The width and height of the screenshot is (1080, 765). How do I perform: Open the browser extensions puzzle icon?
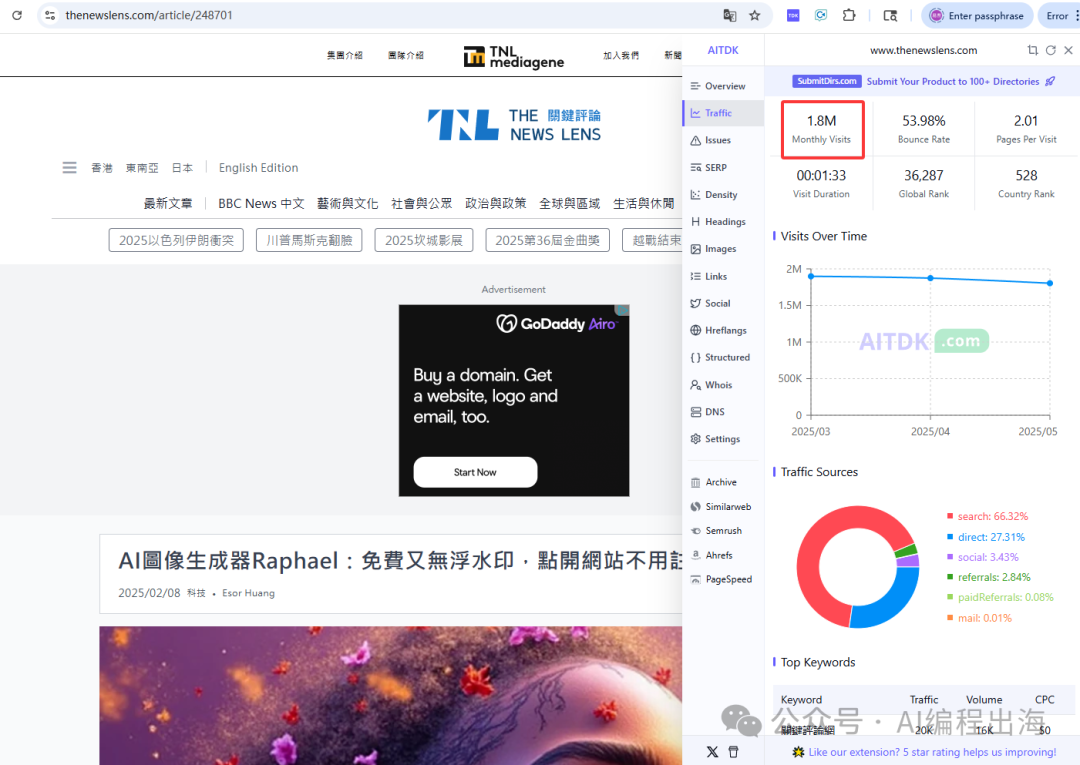coord(849,15)
